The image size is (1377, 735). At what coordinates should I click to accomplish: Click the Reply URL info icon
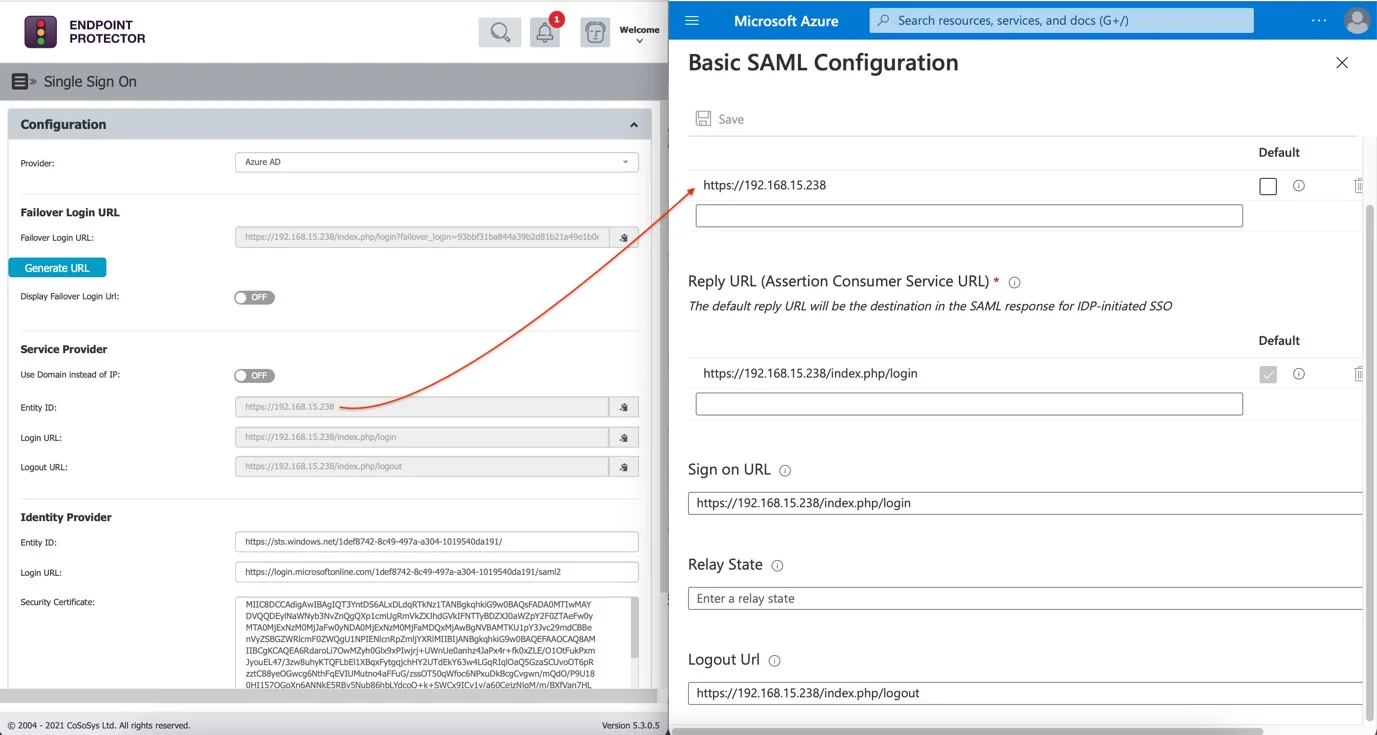click(x=1014, y=283)
